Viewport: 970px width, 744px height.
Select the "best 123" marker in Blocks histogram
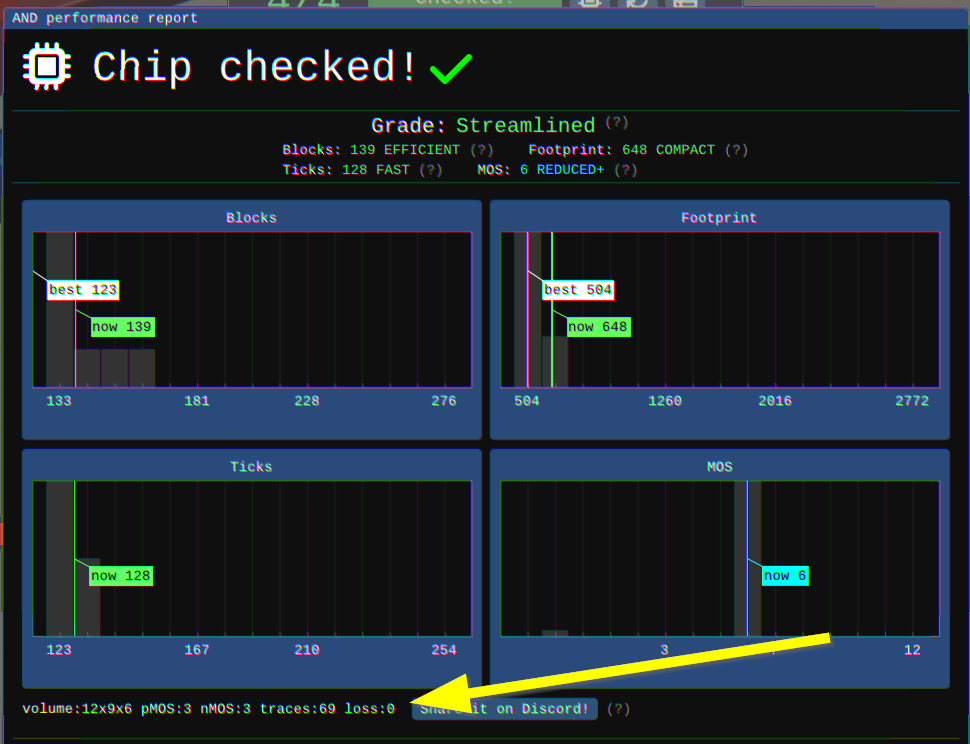(x=83, y=289)
